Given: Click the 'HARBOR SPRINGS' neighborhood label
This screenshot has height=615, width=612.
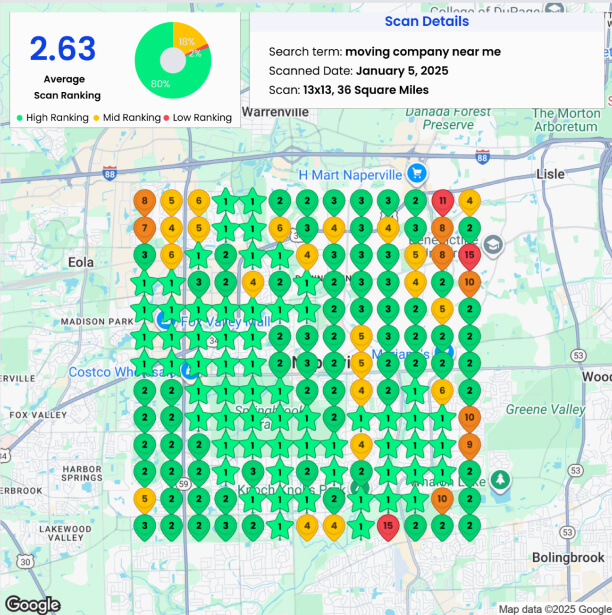Looking at the screenshot, I should point(82,473).
